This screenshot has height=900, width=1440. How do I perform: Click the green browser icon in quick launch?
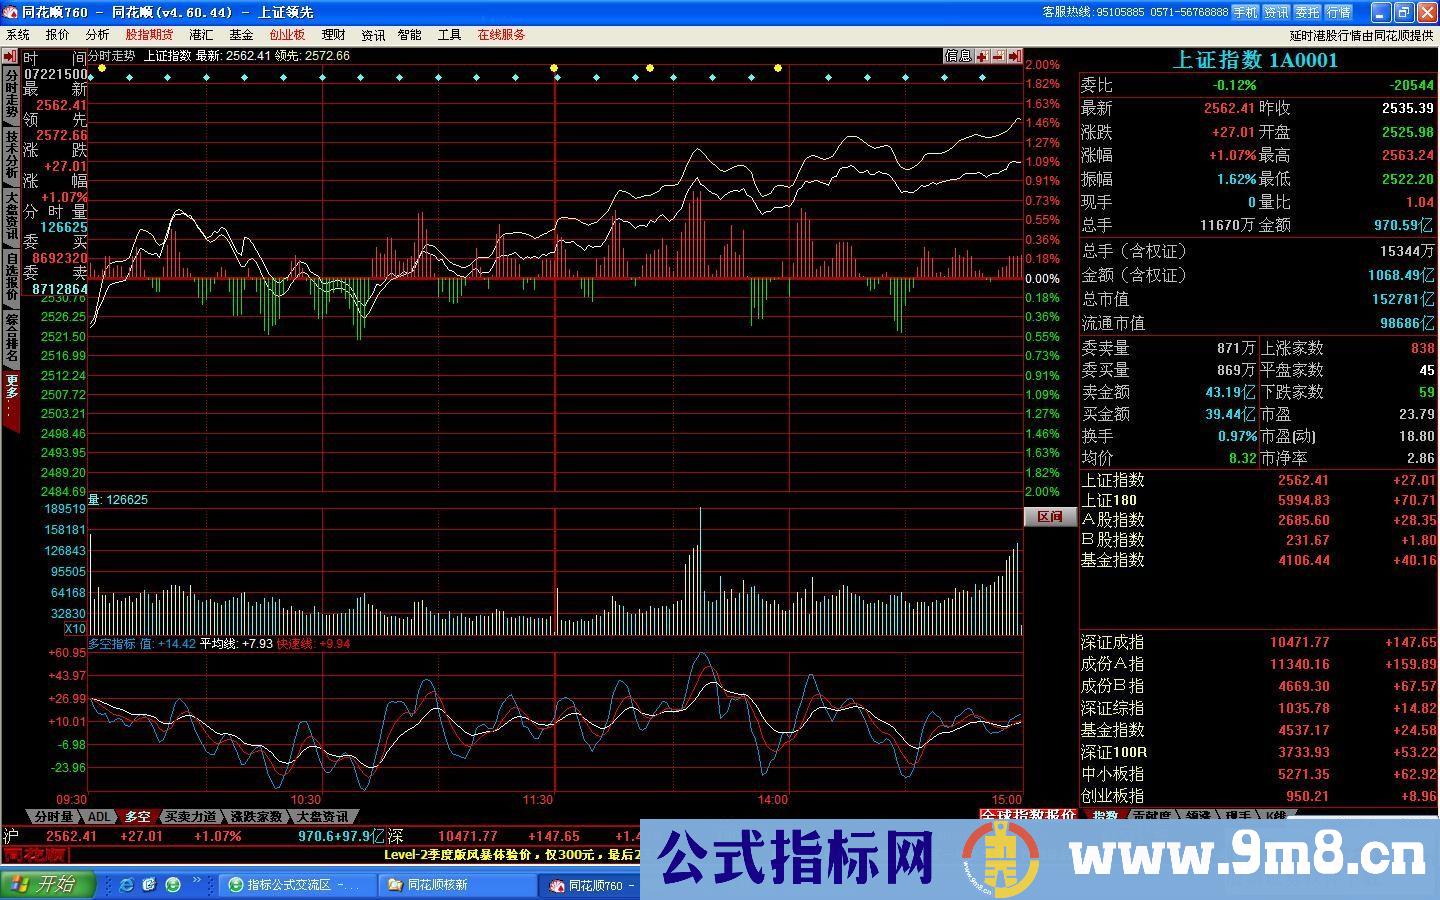click(173, 885)
